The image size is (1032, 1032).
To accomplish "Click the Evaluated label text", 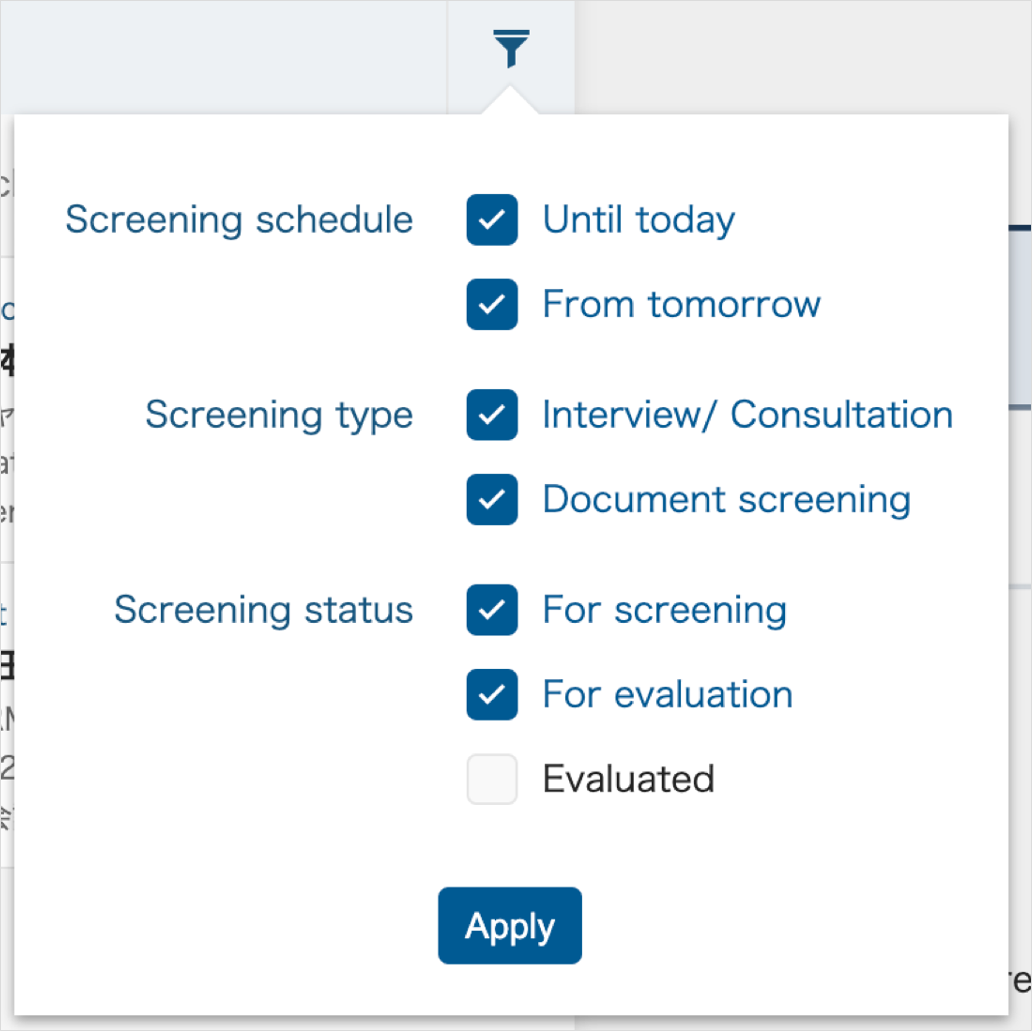I will [629, 779].
